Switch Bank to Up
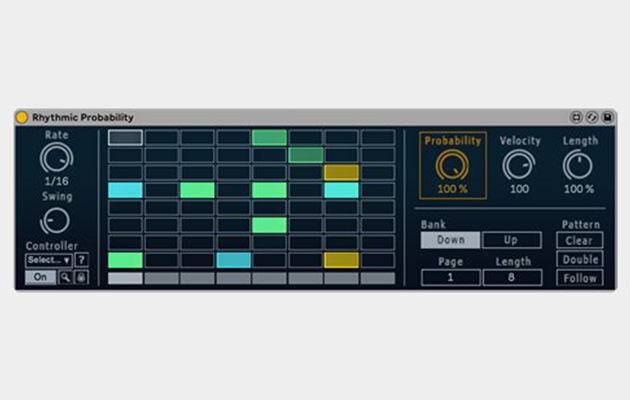 [x=512, y=240]
